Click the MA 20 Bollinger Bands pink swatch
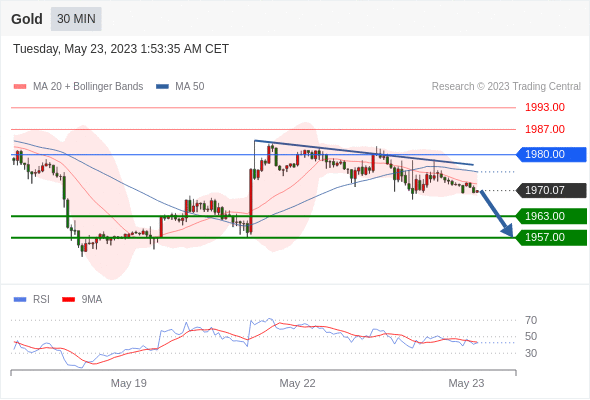Image resolution: width=590 pixels, height=400 pixels. 20,87
